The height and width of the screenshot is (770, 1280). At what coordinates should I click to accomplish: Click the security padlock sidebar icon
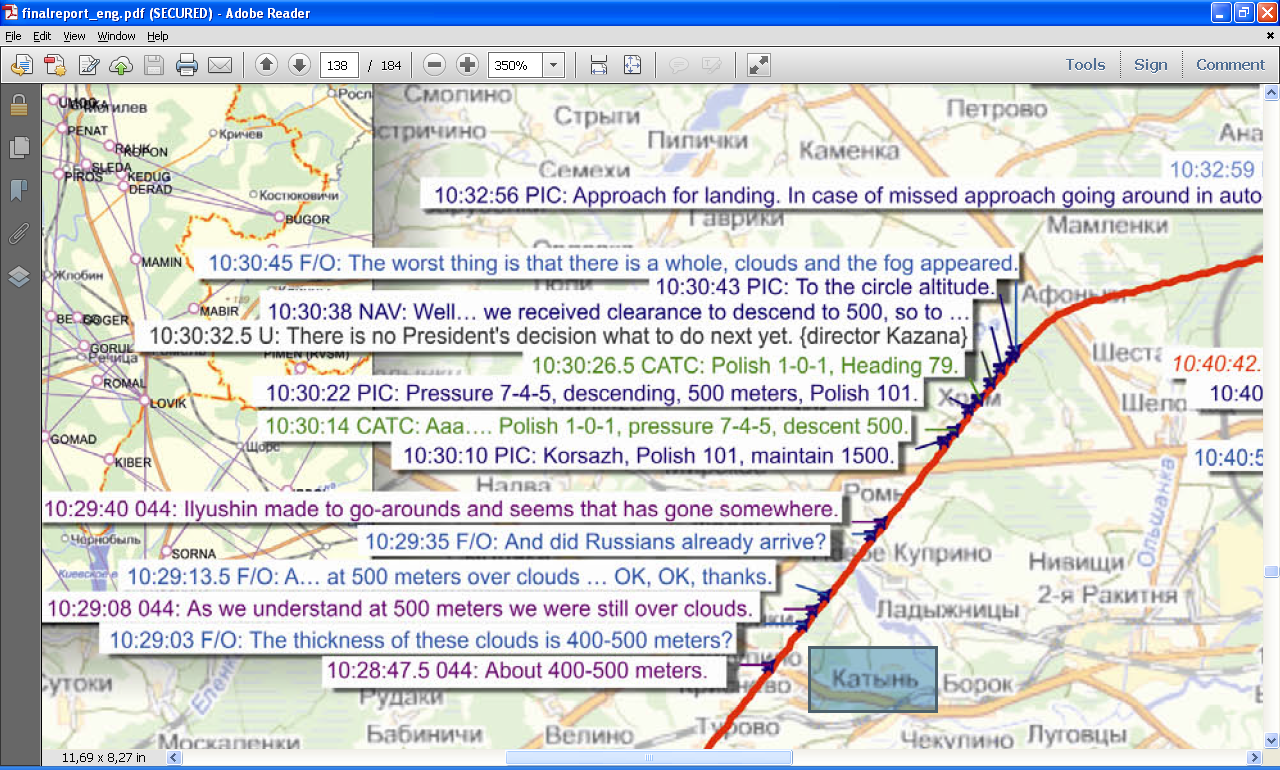coord(18,106)
